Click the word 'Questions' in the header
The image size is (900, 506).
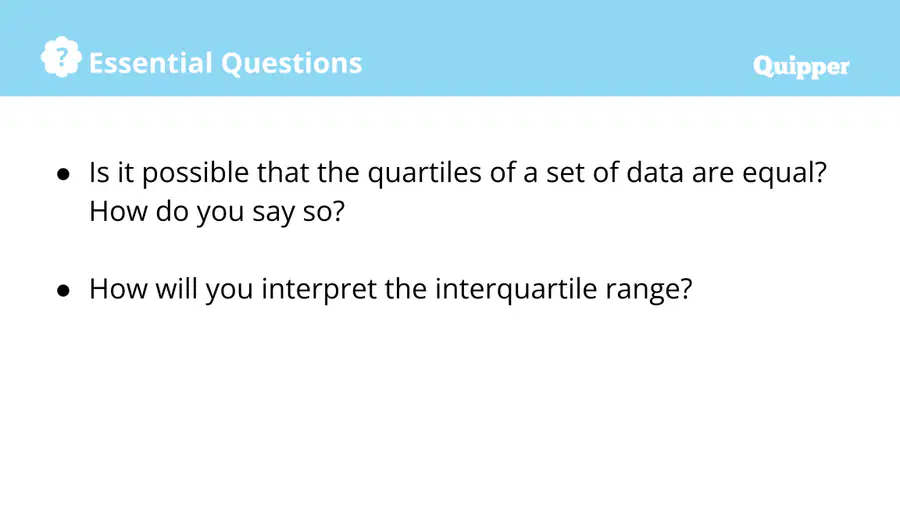[x=292, y=63]
